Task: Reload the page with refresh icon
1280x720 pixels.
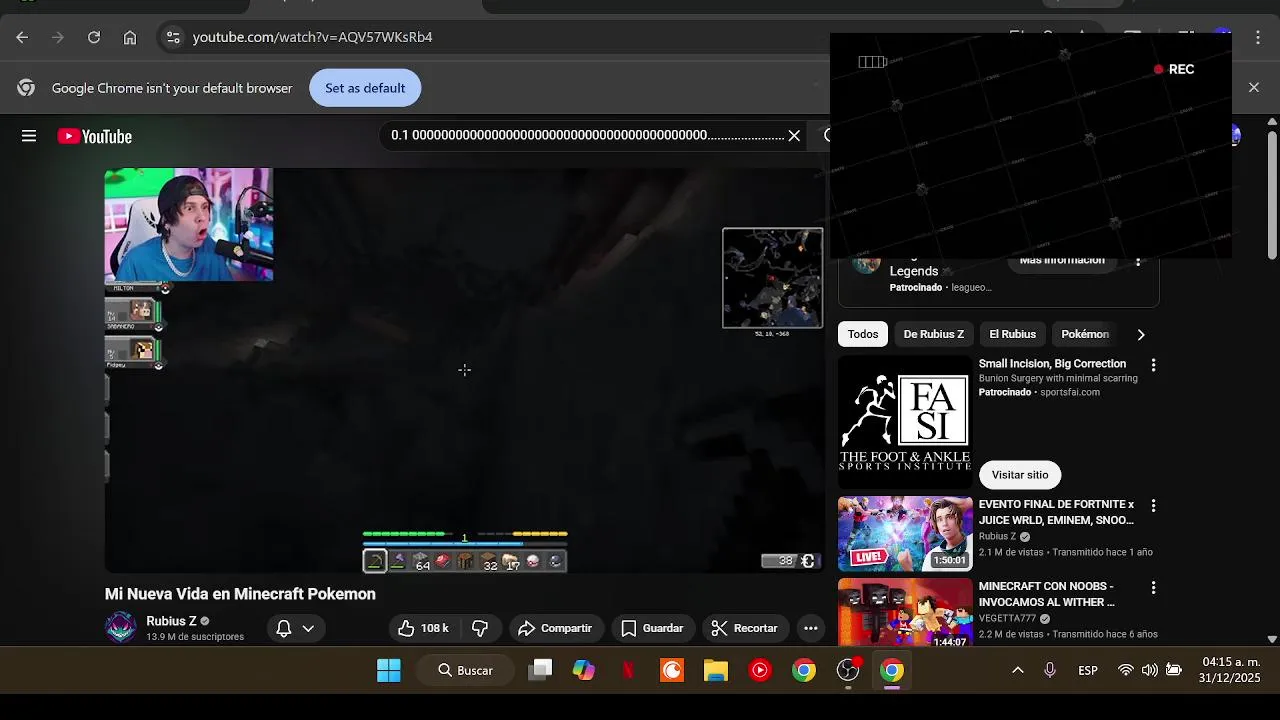Action: pyautogui.click(x=94, y=37)
